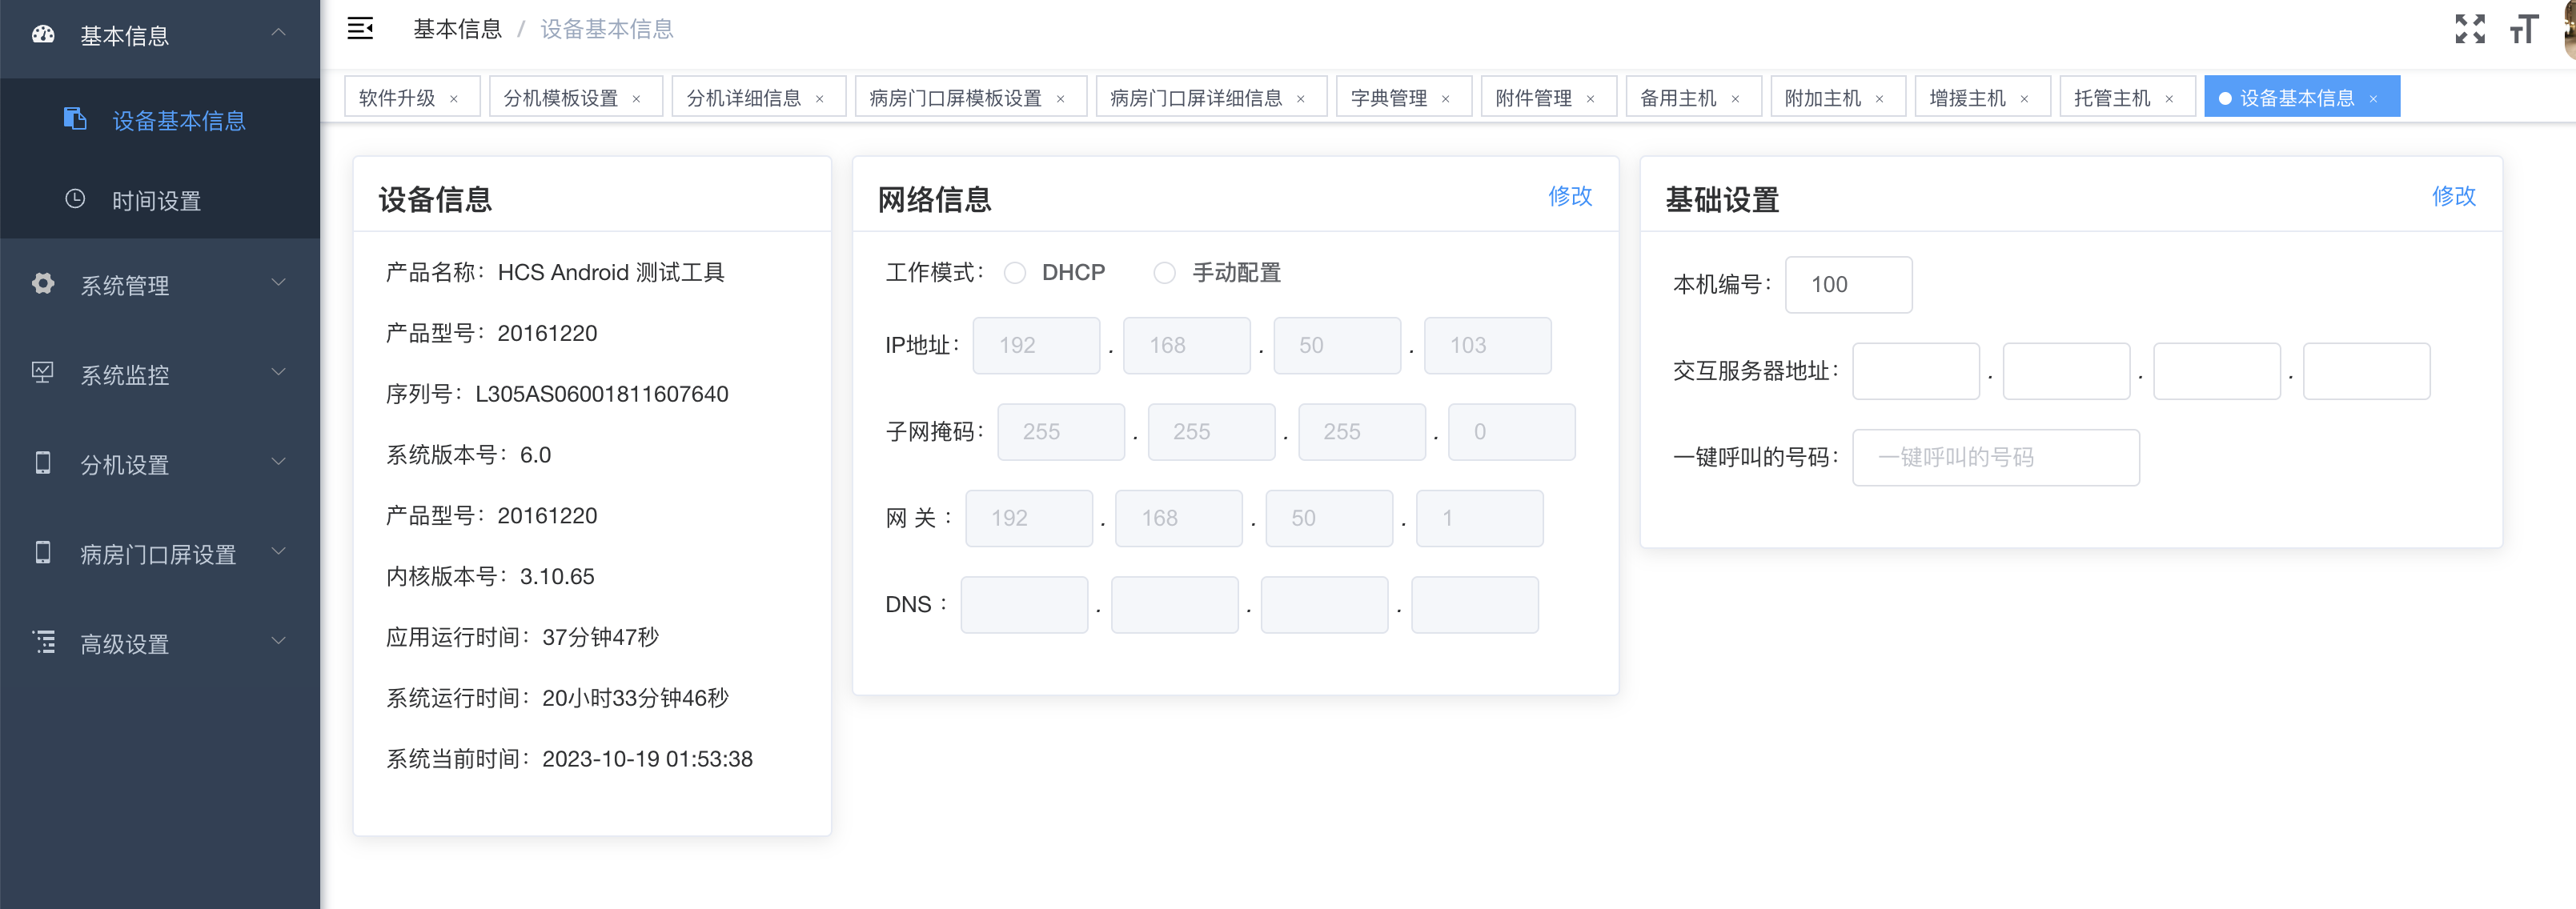Click the fullscreen toggle icon
The width and height of the screenshot is (2576, 909).
click(x=2469, y=29)
